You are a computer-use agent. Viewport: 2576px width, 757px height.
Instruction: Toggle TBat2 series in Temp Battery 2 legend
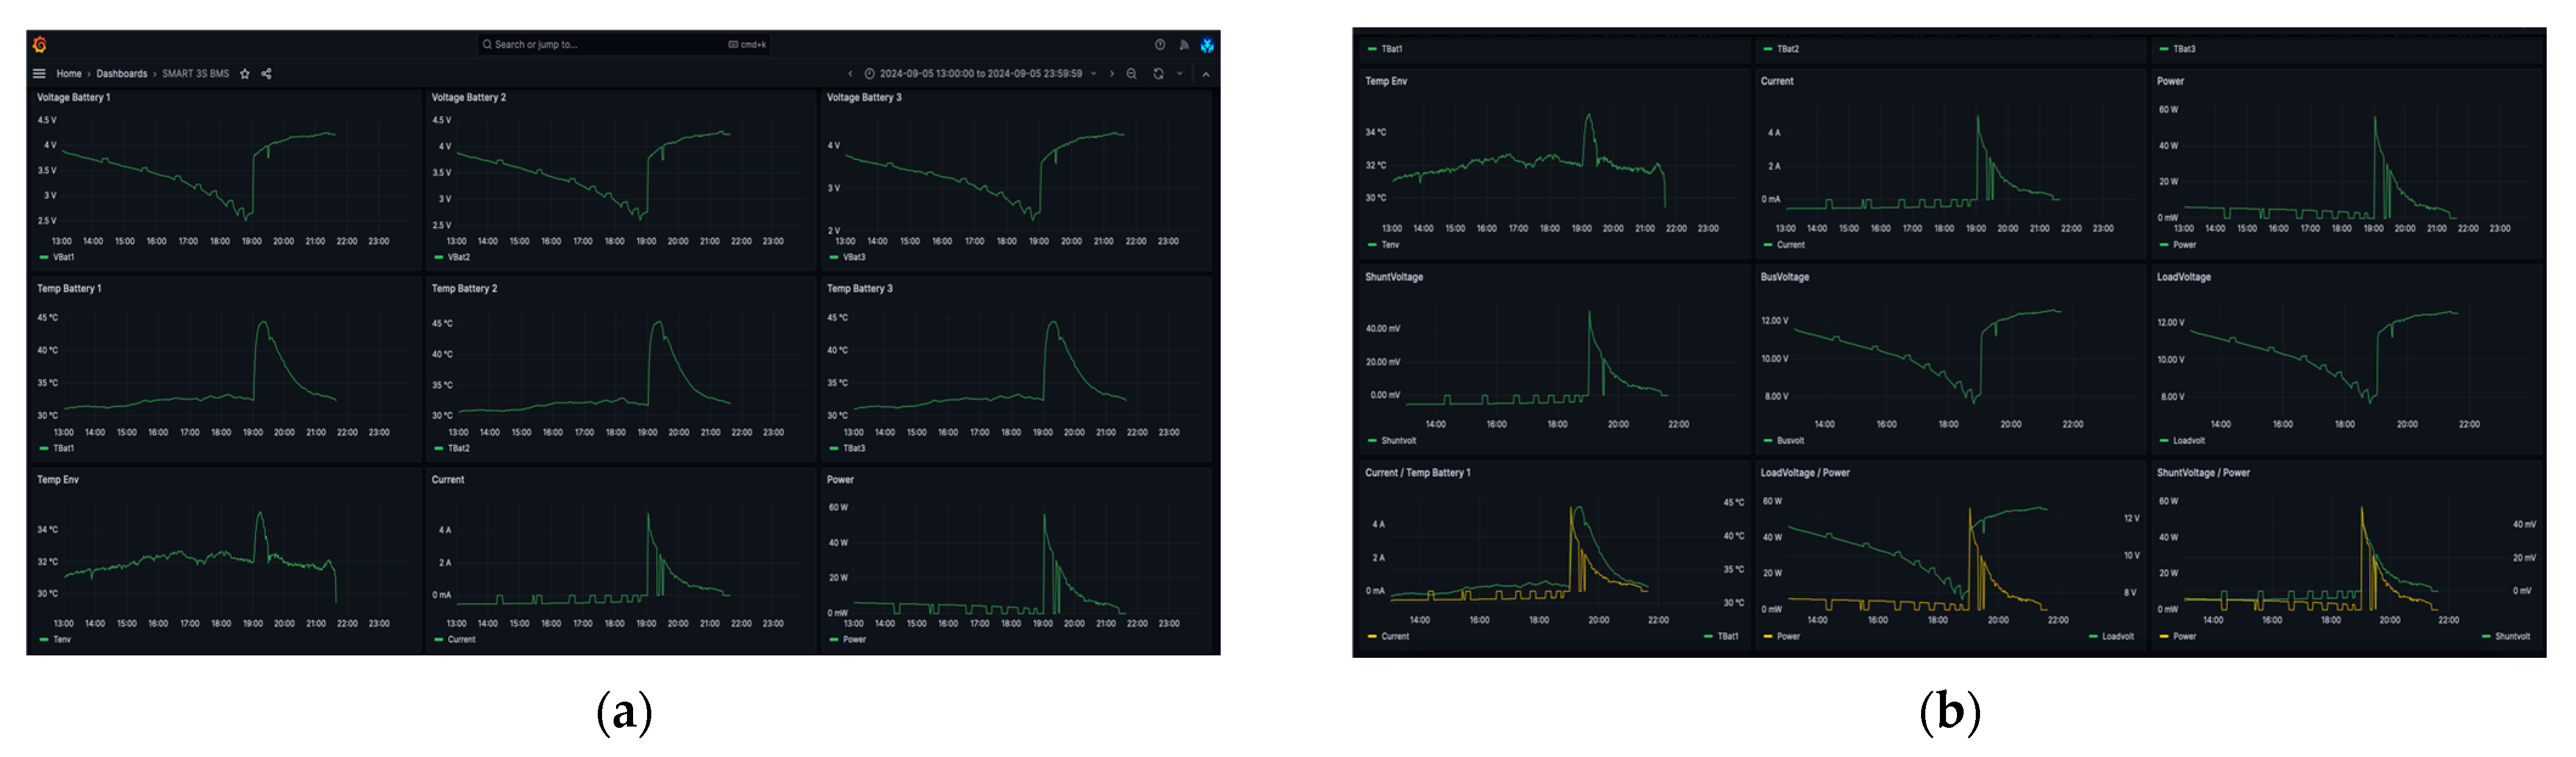pyautogui.click(x=458, y=448)
